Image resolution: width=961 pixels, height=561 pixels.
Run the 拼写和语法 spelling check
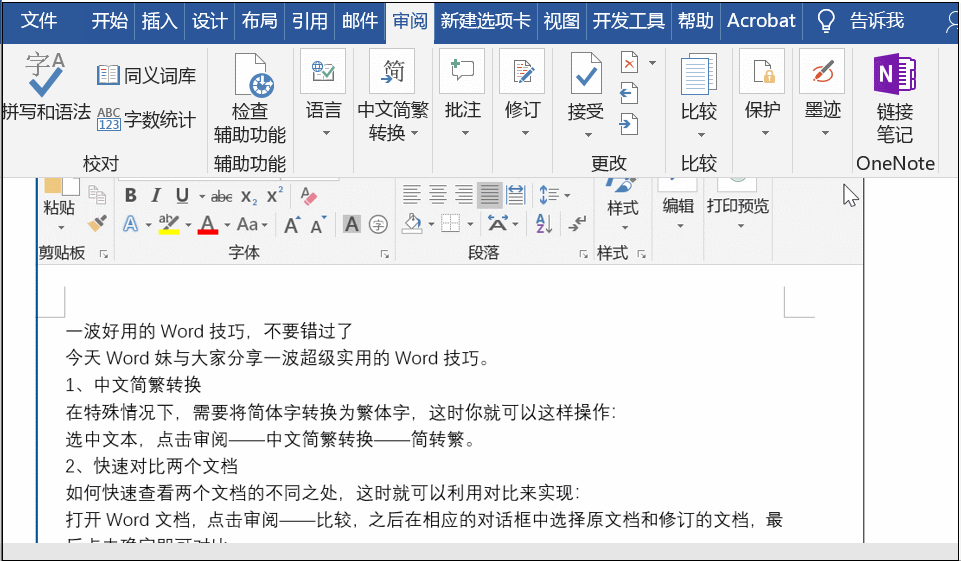click(45, 86)
